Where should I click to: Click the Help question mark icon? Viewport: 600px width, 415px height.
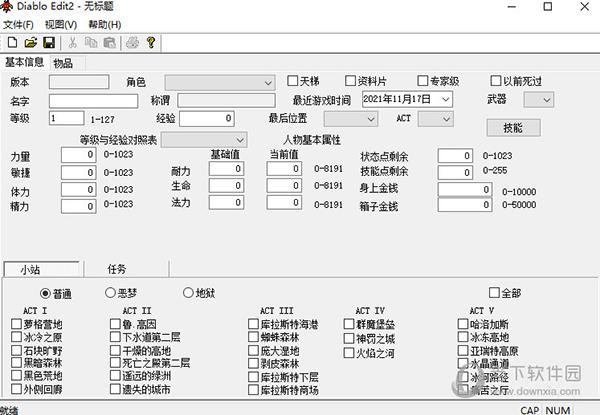click(150, 42)
